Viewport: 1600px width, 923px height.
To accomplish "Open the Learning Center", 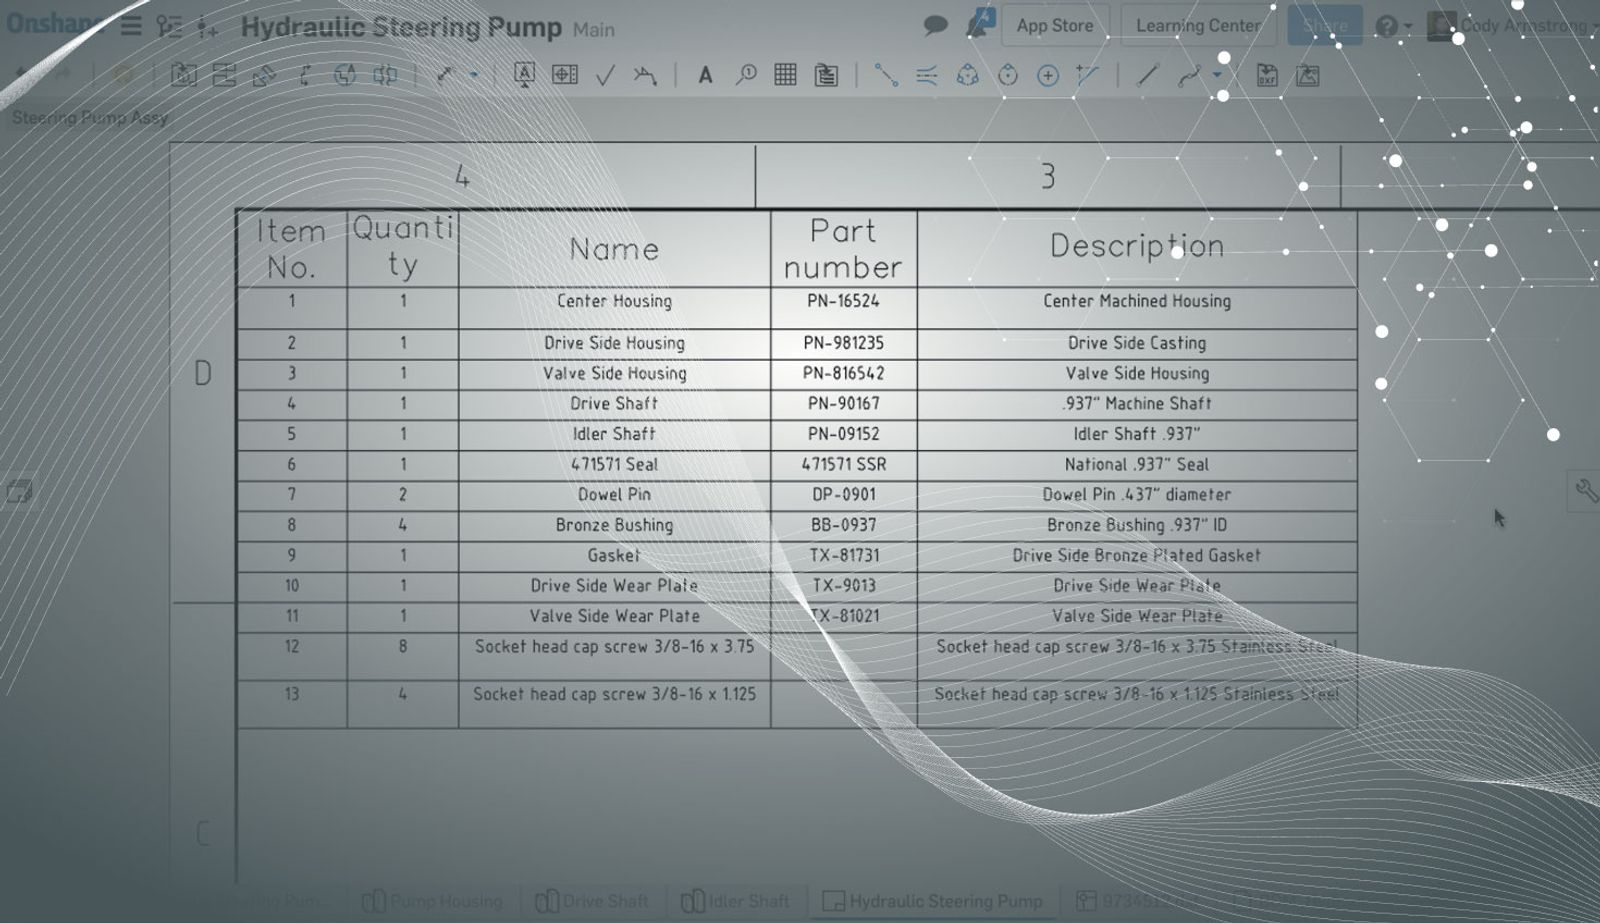I will point(1197,26).
